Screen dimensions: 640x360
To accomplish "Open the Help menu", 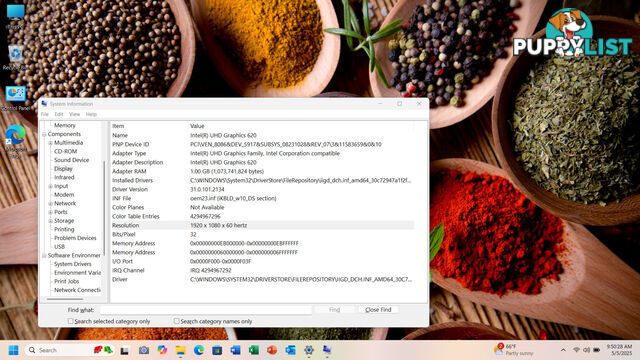I will (x=91, y=114).
